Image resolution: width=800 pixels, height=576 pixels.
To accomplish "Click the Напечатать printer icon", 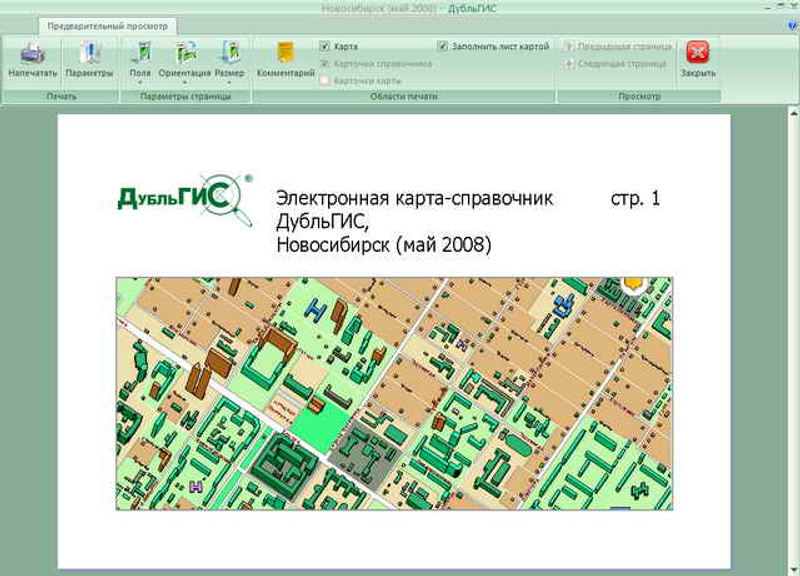I will [x=32, y=54].
